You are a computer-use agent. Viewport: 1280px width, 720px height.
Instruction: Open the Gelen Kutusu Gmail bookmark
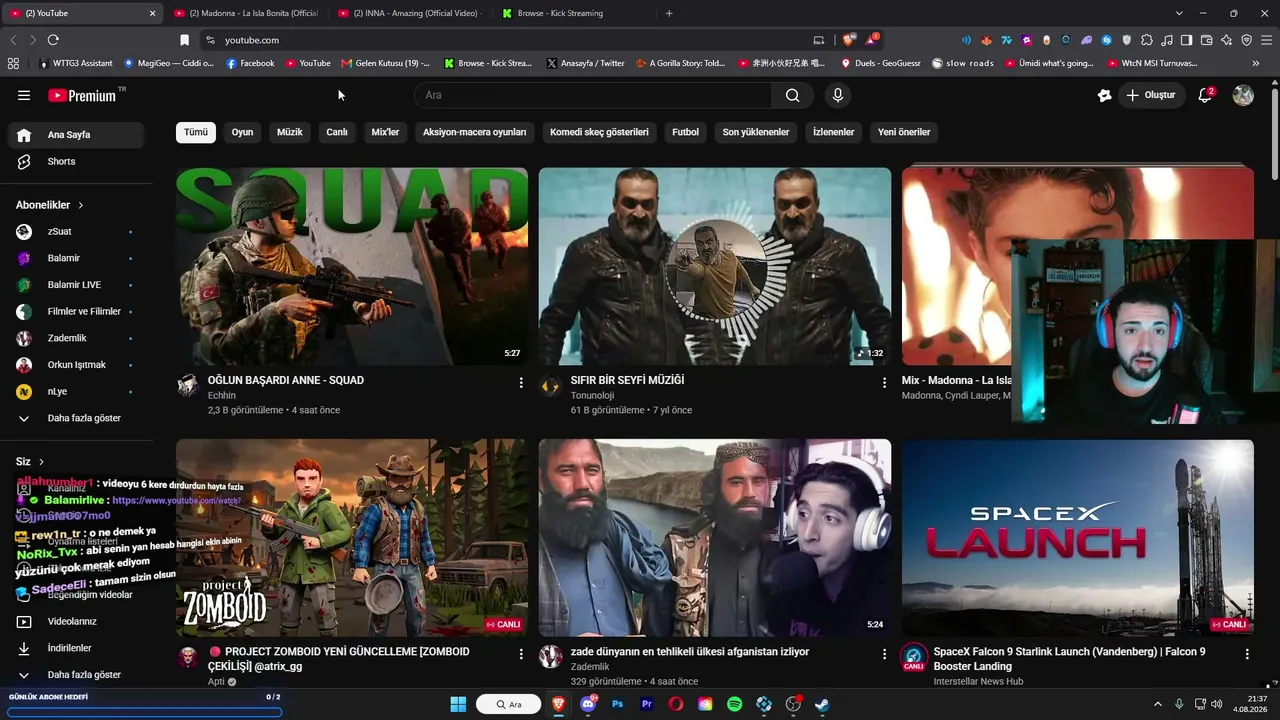pyautogui.click(x=386, y=63)
